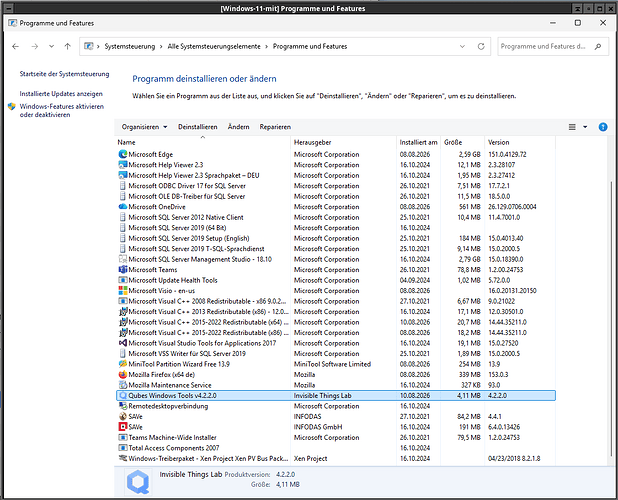
Task: Click the INFODAS GmbH SAVe red icon
Action: [x=123, y=427]
